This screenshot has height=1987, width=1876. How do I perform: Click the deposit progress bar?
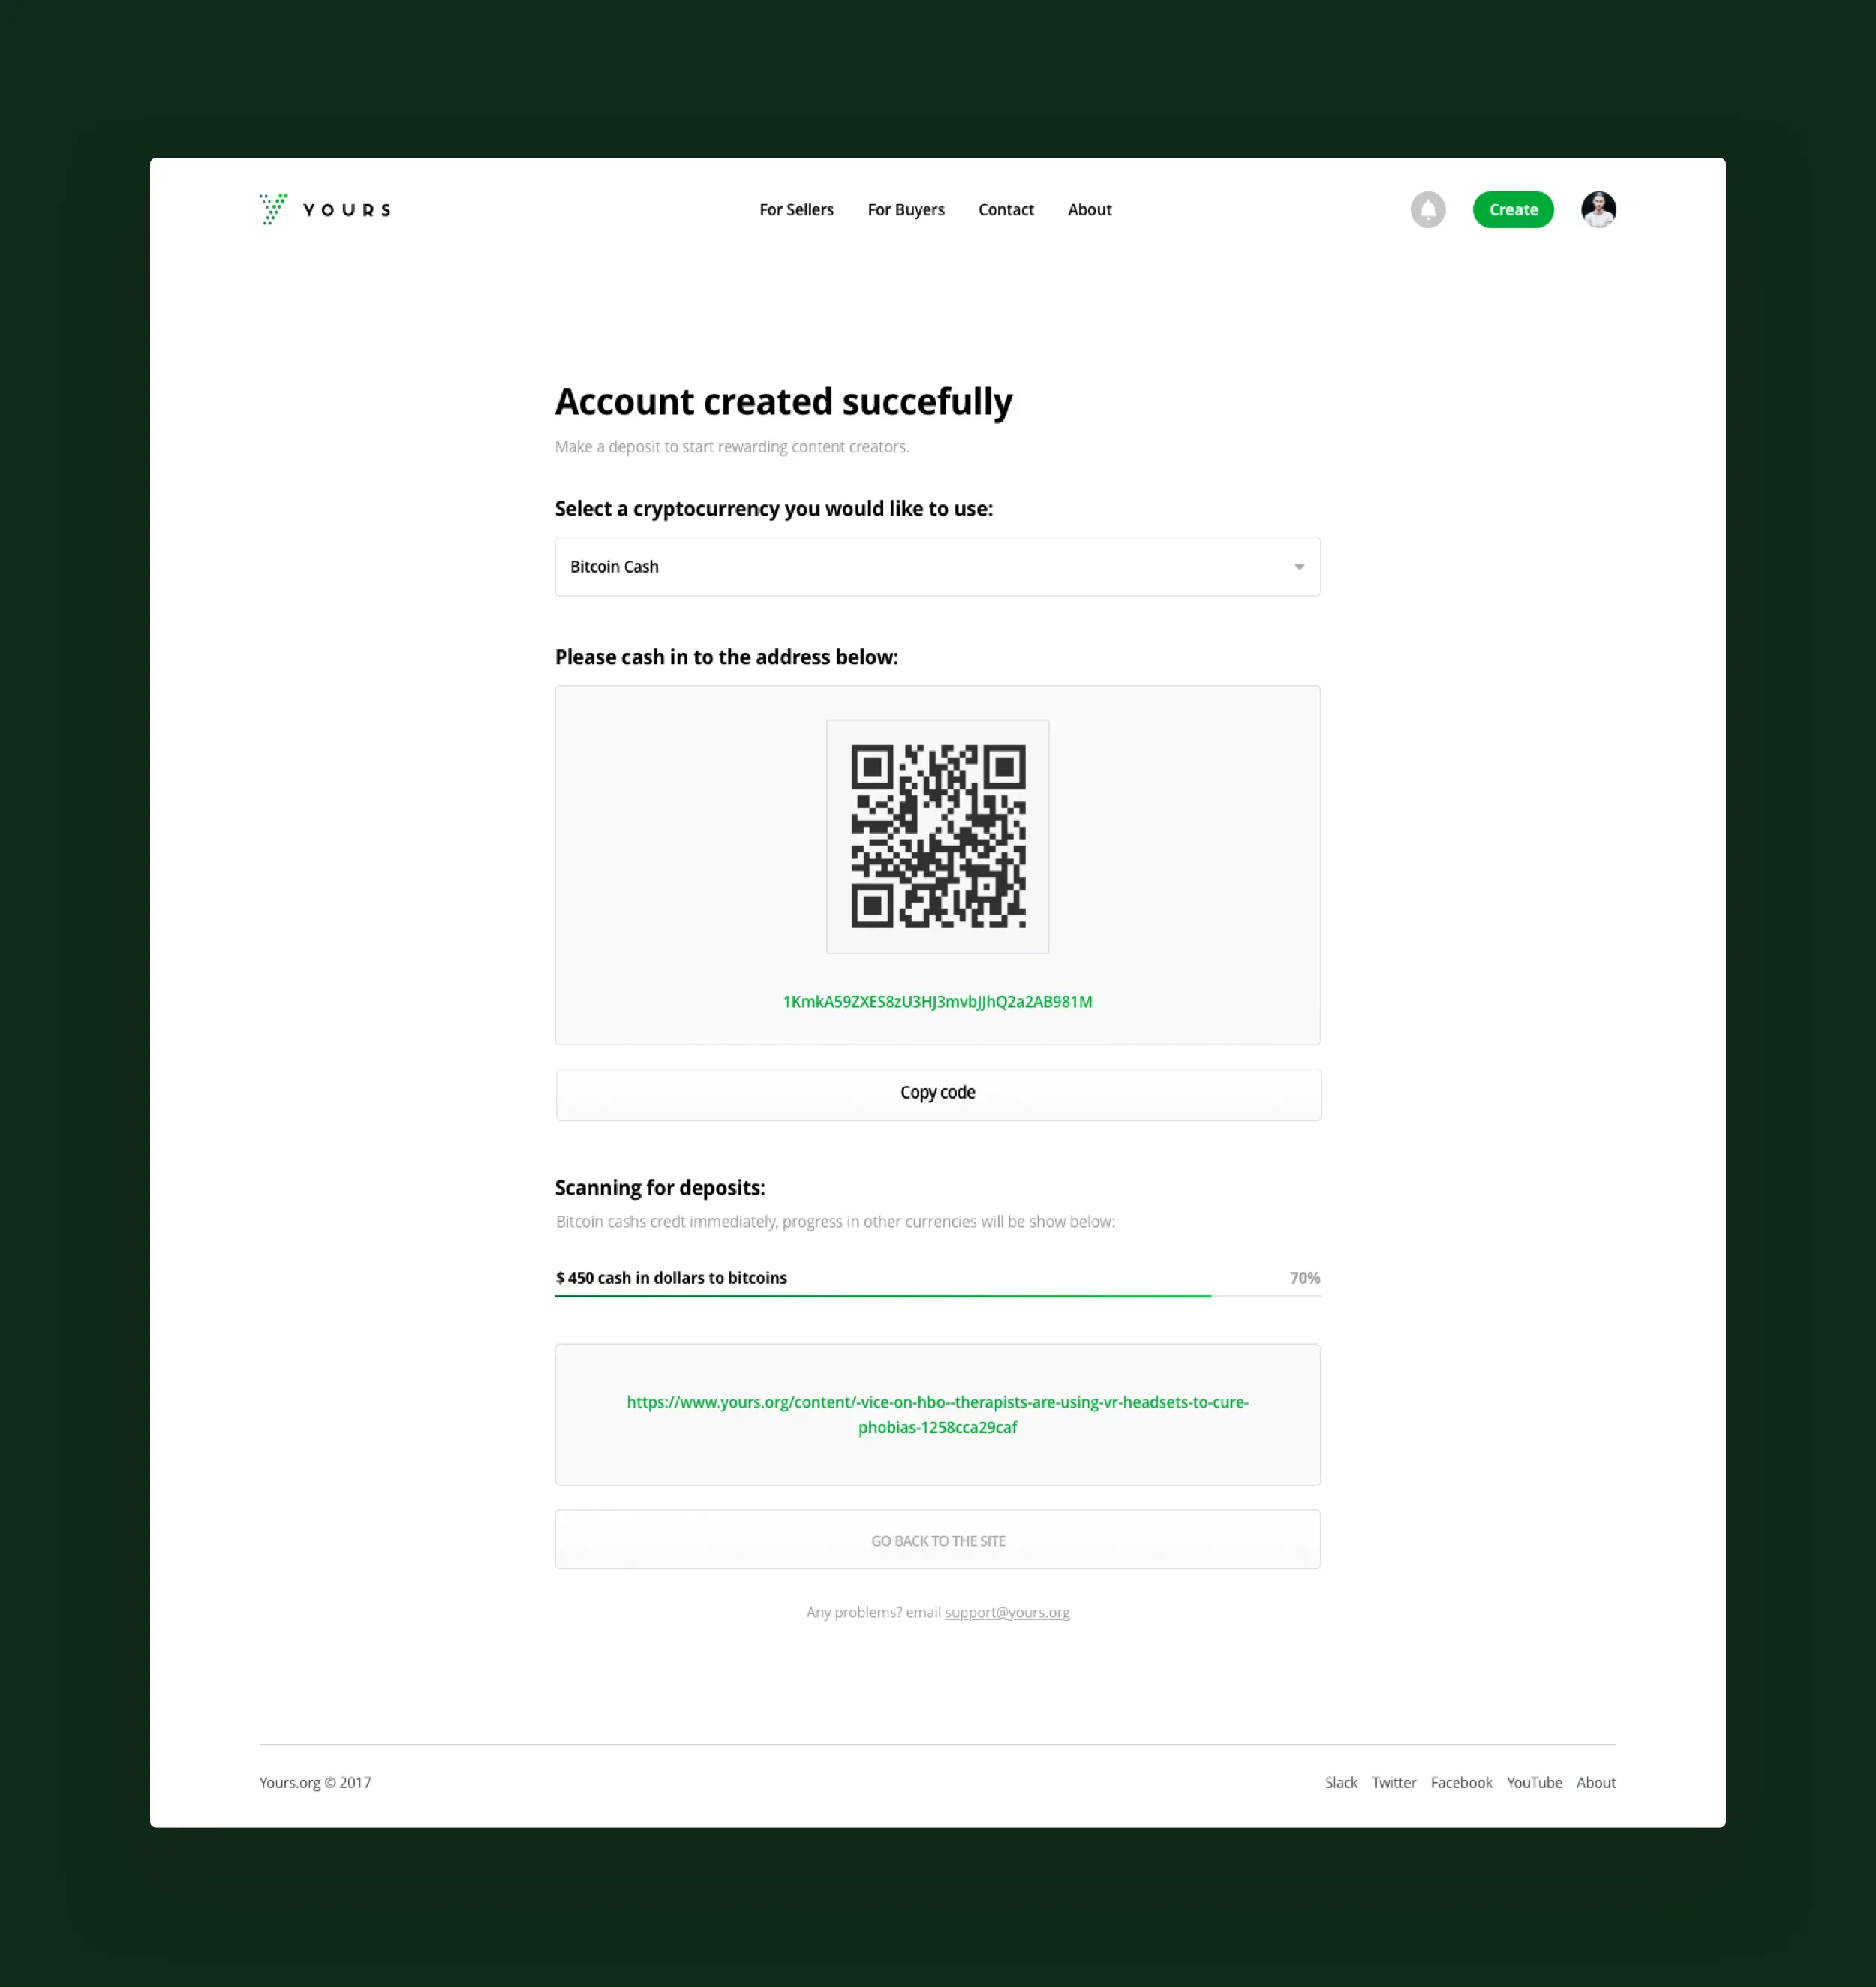[938, 1296]
